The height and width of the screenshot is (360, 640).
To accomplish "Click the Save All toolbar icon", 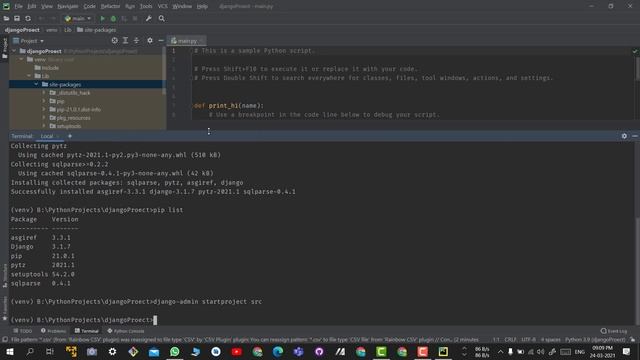I will [x=17, y=18].
